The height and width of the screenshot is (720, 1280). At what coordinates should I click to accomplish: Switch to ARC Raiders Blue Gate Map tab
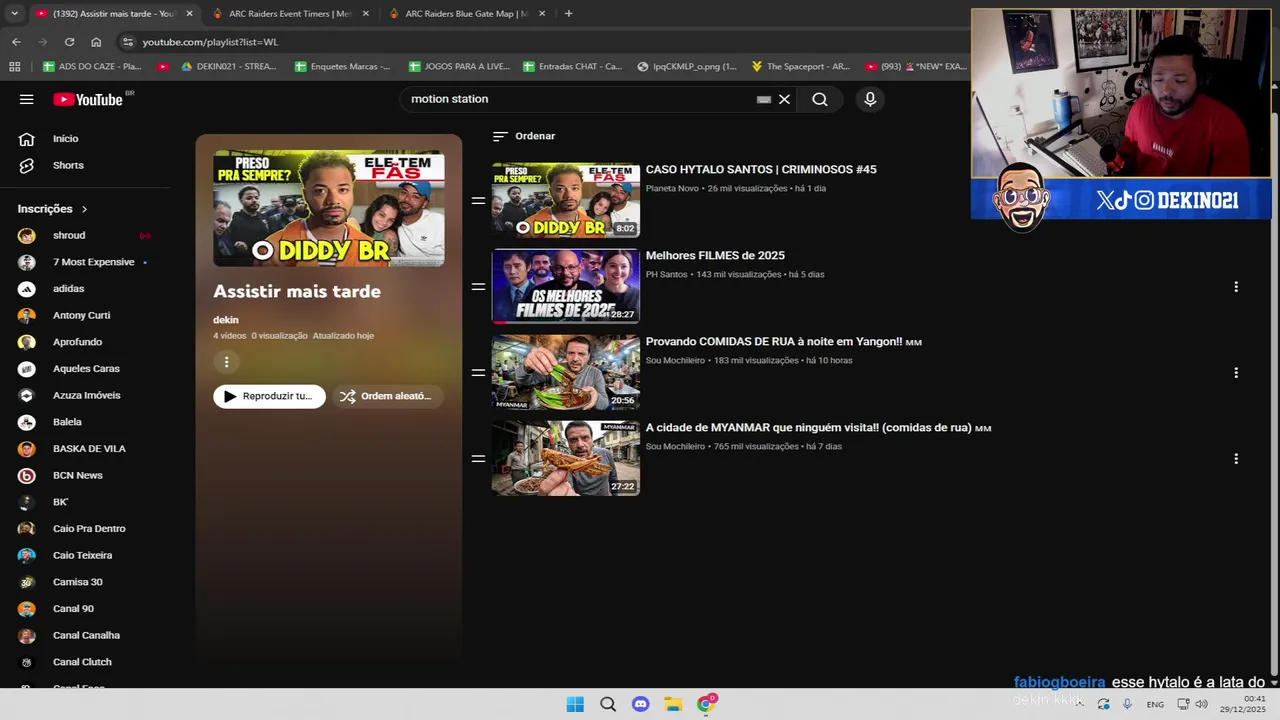pos(466,14)
